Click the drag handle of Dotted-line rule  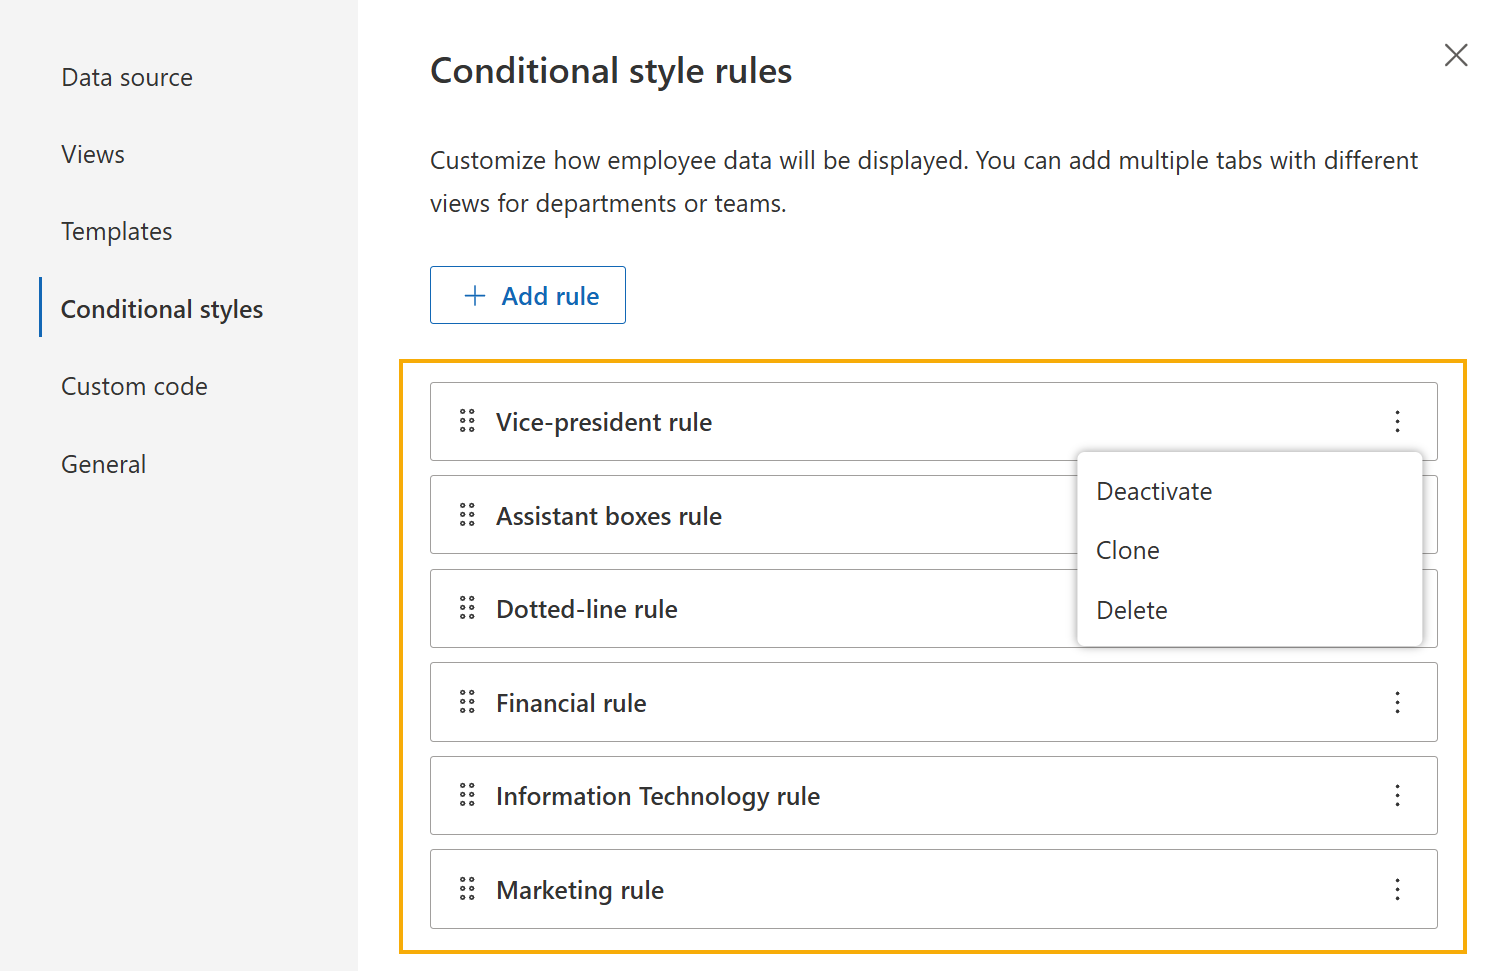[466, 608]
